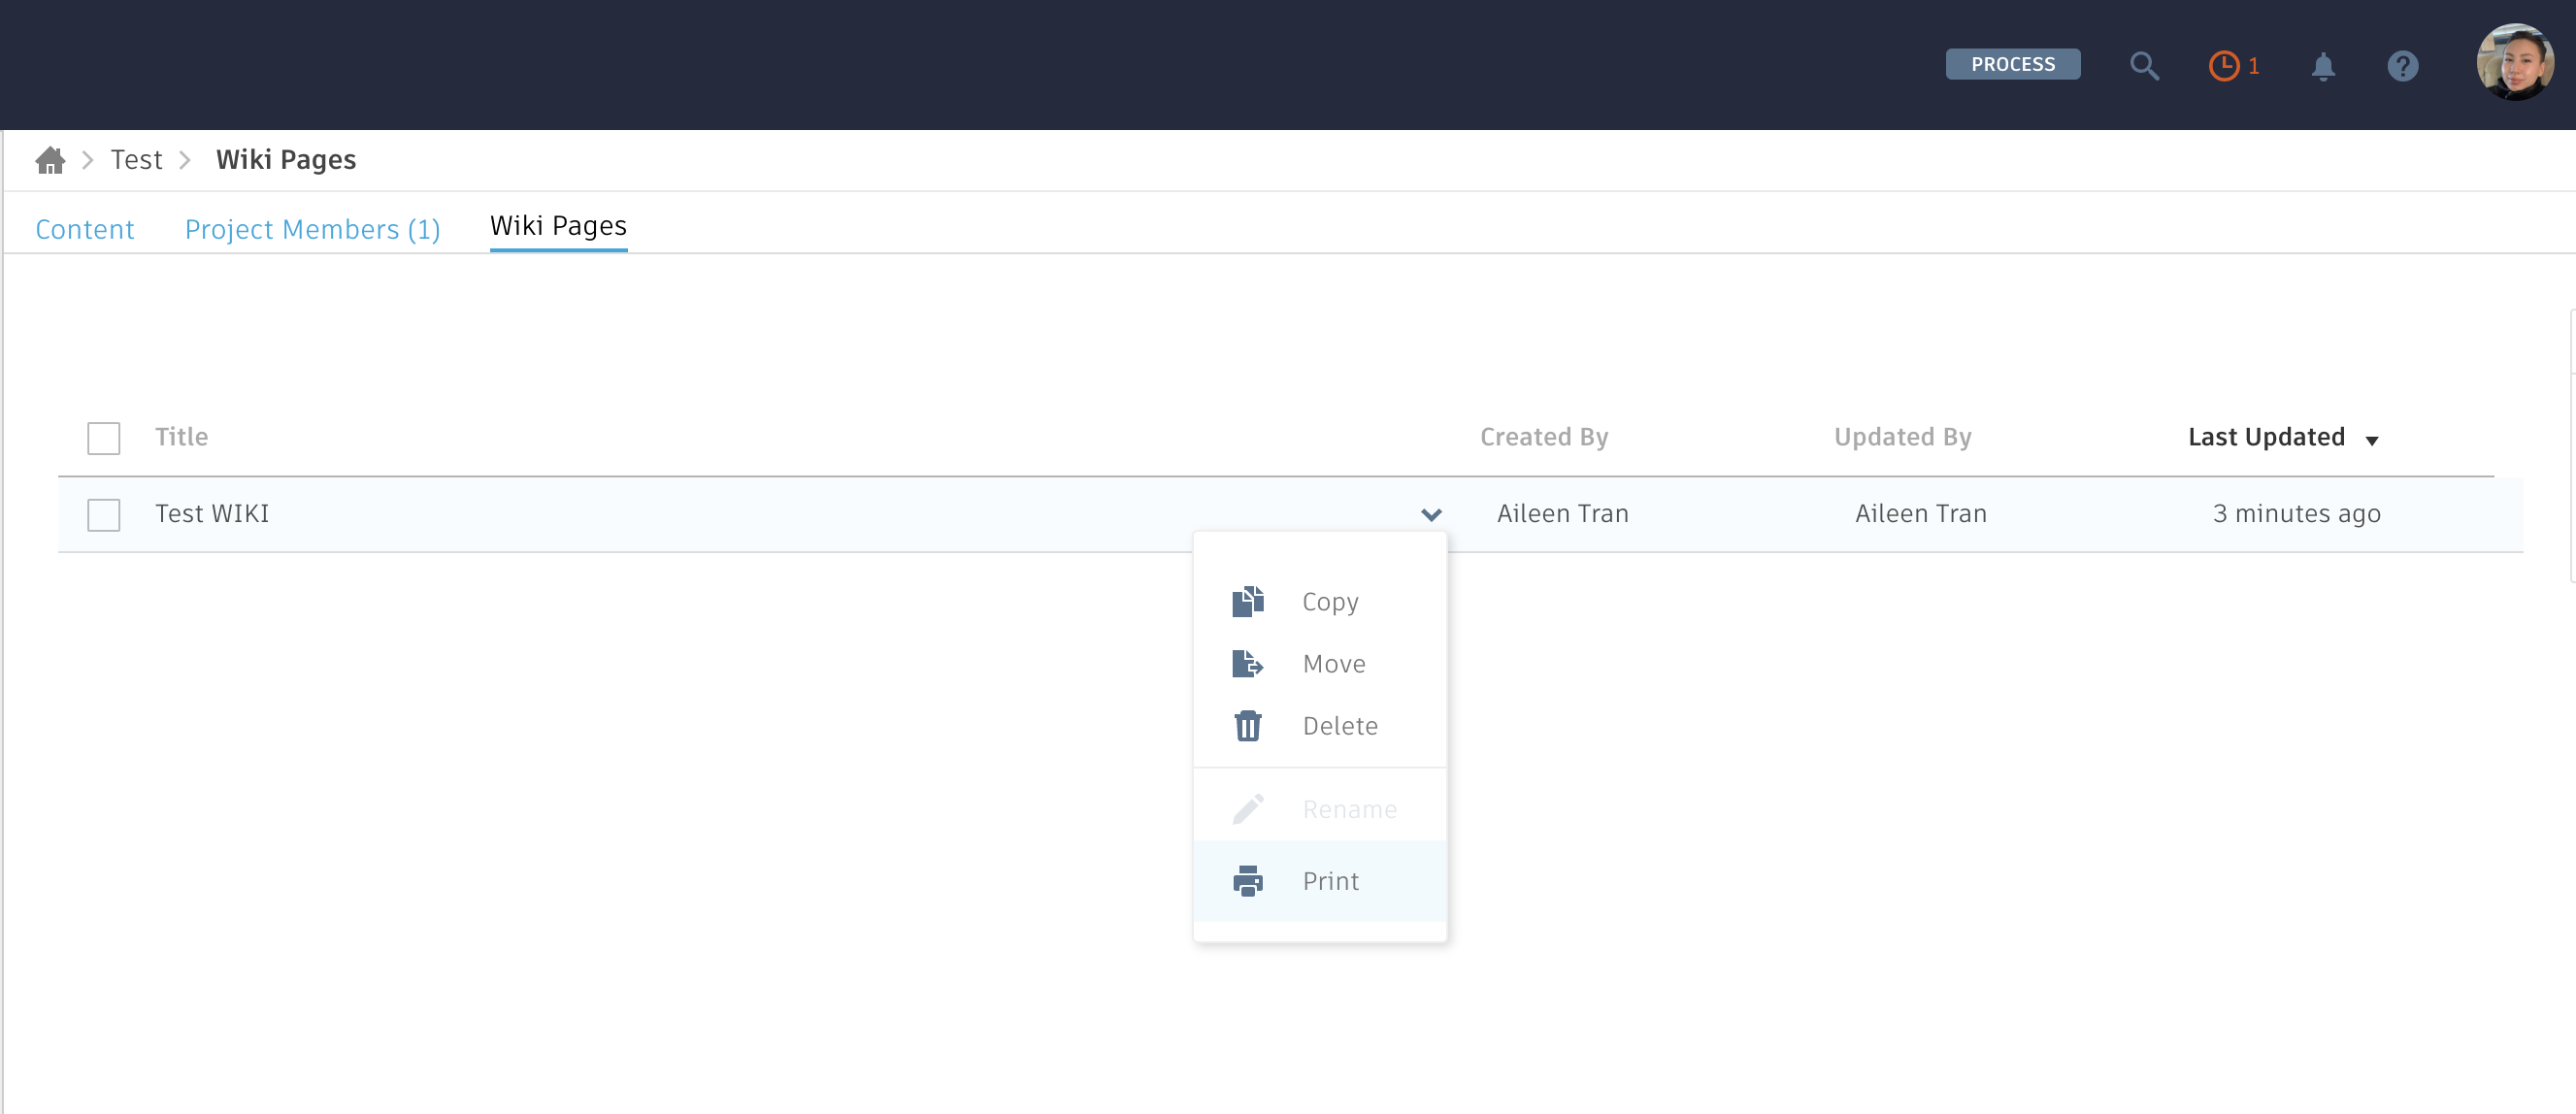Click the help question mark icon
This screenshot has width=2576, height=1114.
pyautogui.click(x=2402, y=66)
